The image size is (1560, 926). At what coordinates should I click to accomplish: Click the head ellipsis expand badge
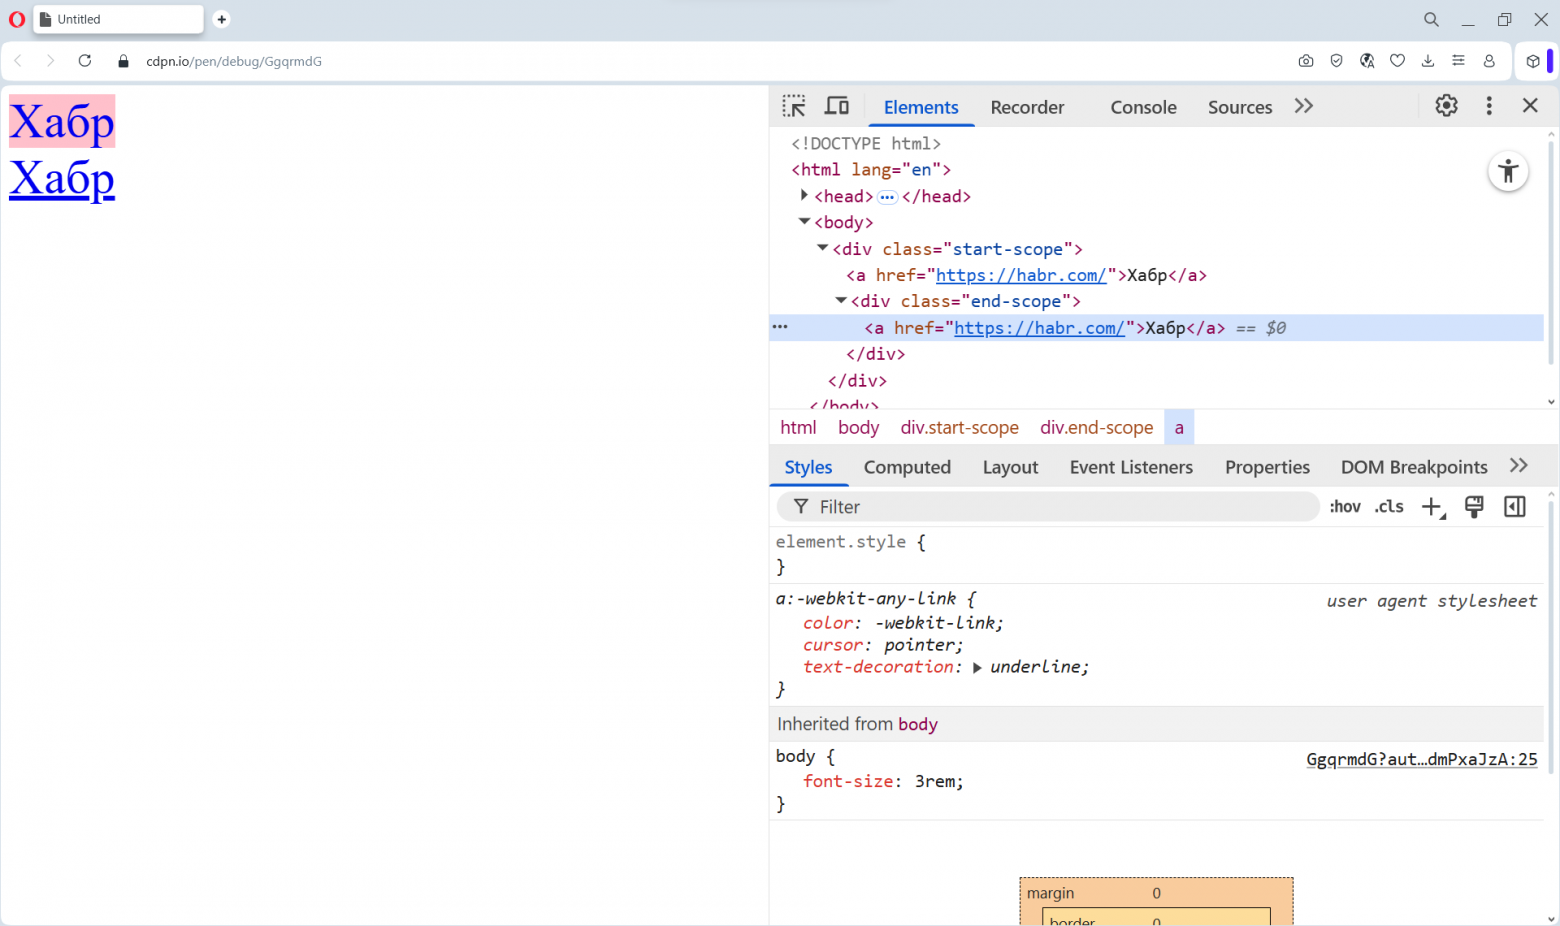887,197
